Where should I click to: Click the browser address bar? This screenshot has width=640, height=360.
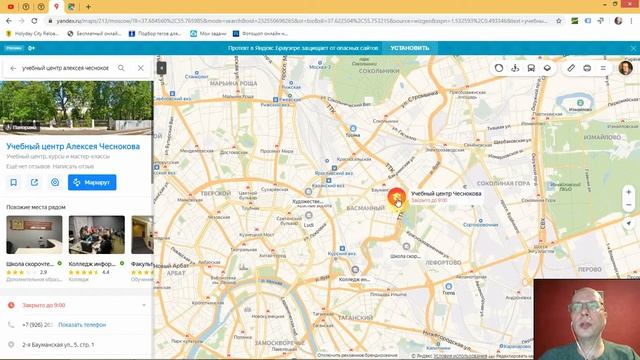click(301, 21)
